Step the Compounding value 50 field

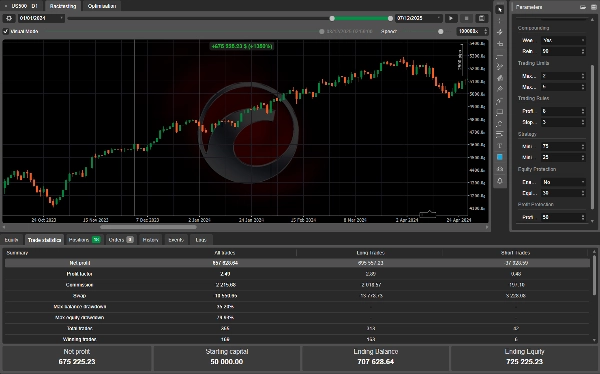[583, 51]
